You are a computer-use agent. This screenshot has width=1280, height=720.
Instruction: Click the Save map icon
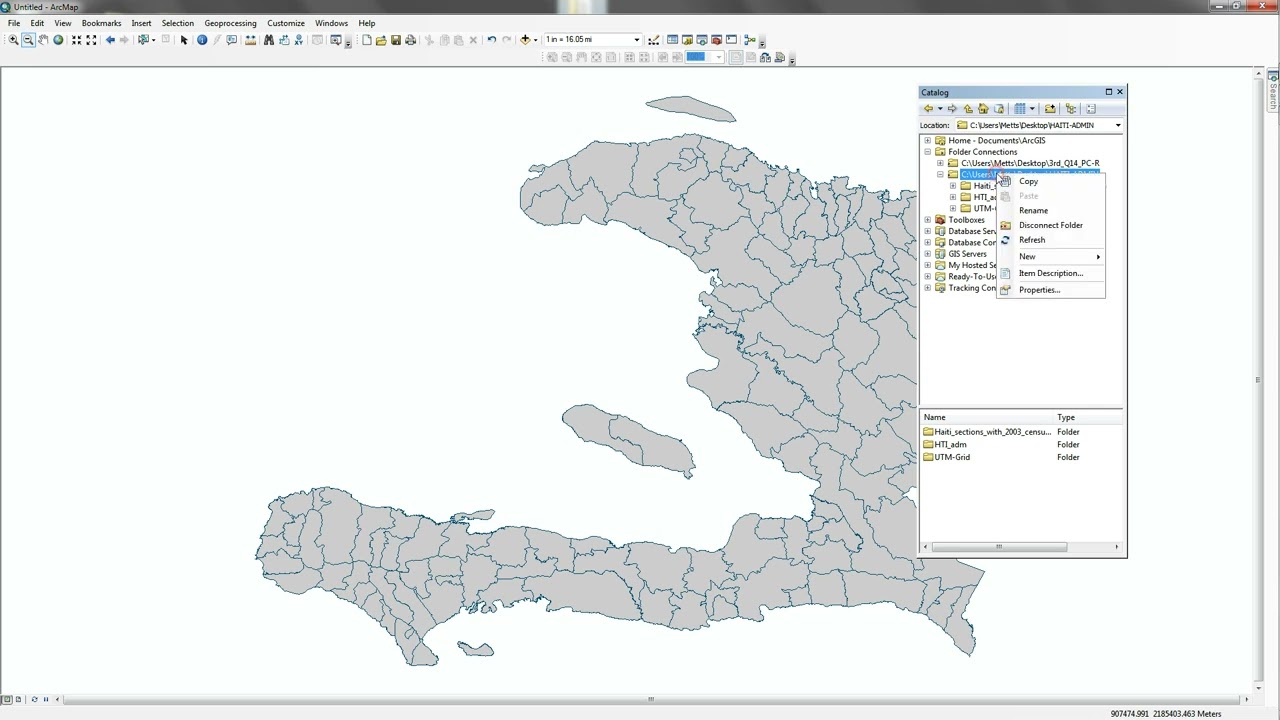396,40
